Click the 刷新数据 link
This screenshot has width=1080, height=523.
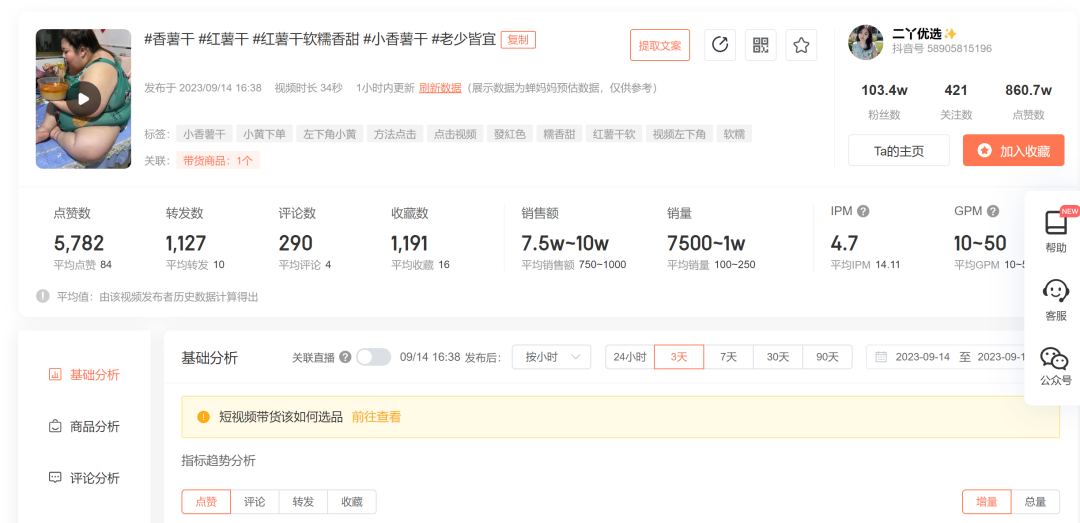tap(440, 88)
